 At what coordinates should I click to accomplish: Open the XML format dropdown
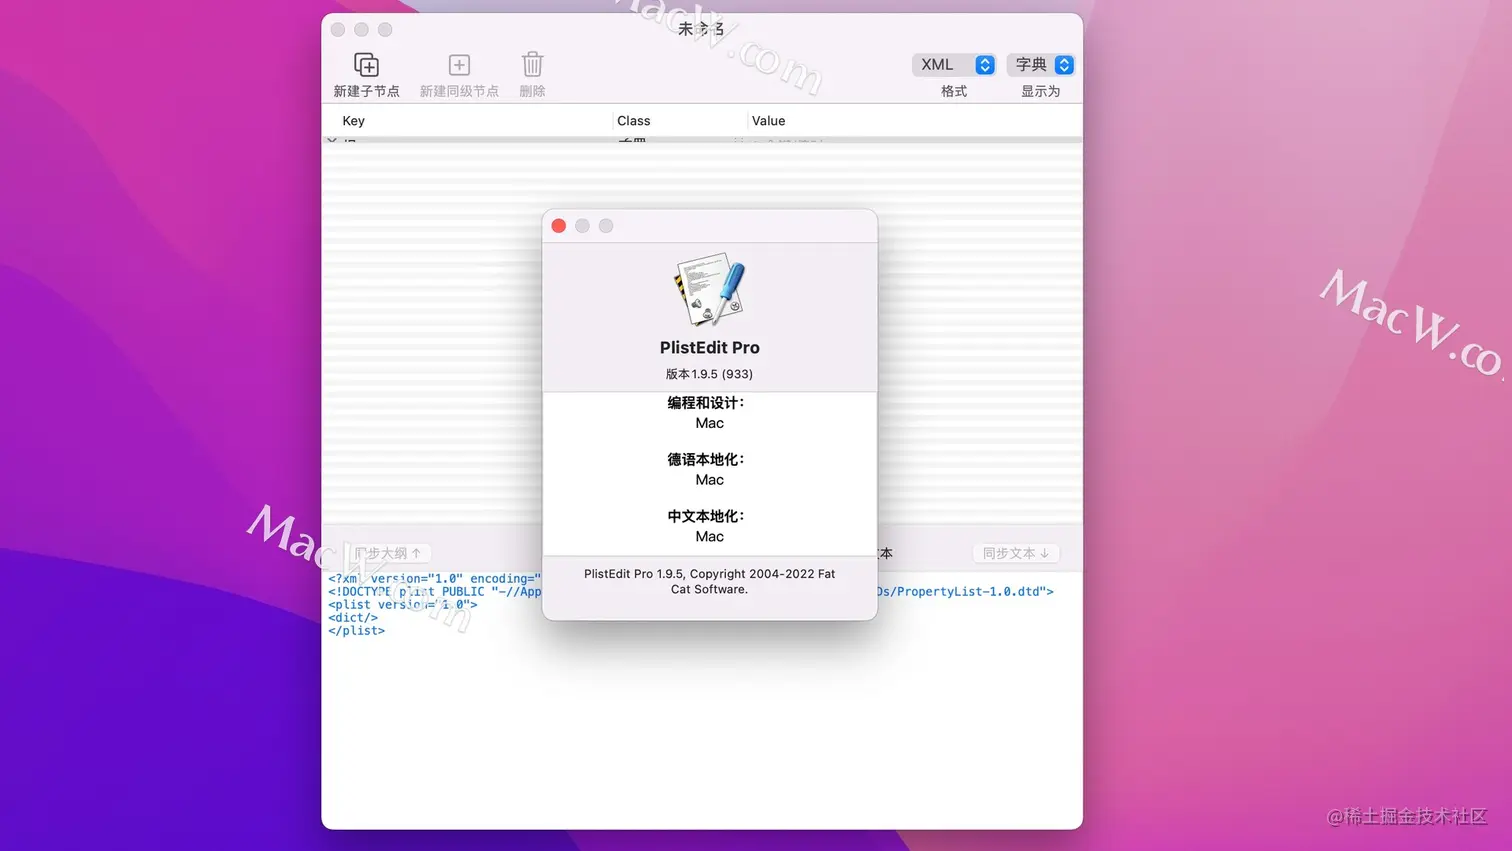pyautogui.click(x=954, y=64)
